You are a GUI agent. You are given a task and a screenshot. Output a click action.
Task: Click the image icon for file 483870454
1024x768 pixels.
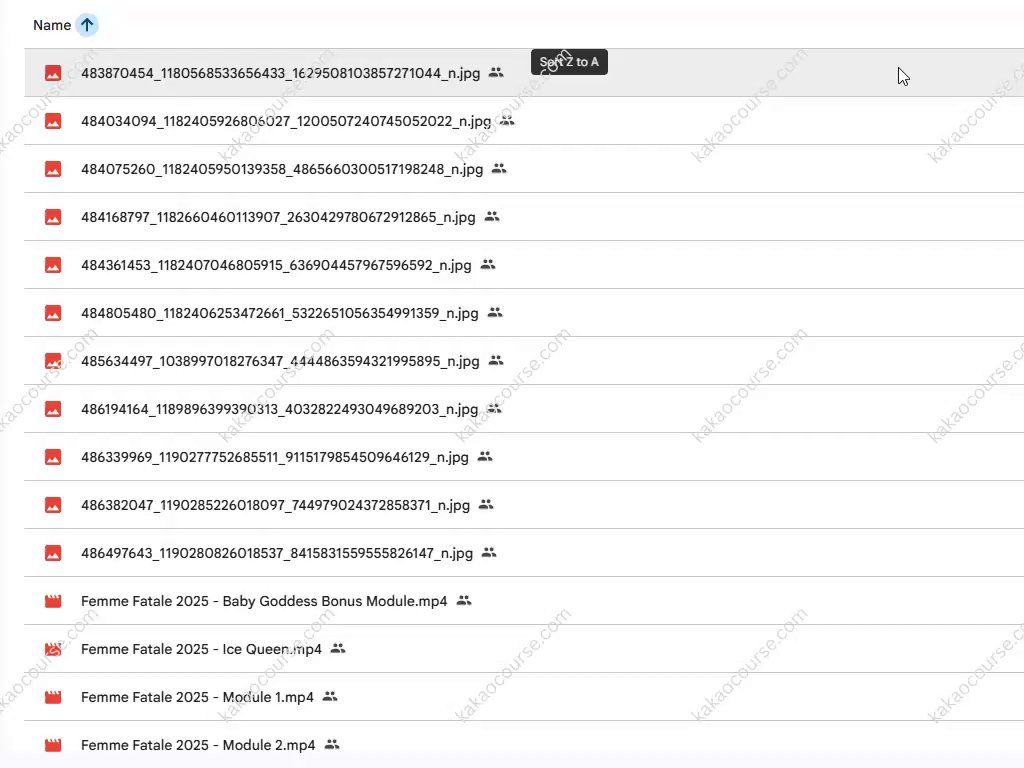(x=53, y=73)
